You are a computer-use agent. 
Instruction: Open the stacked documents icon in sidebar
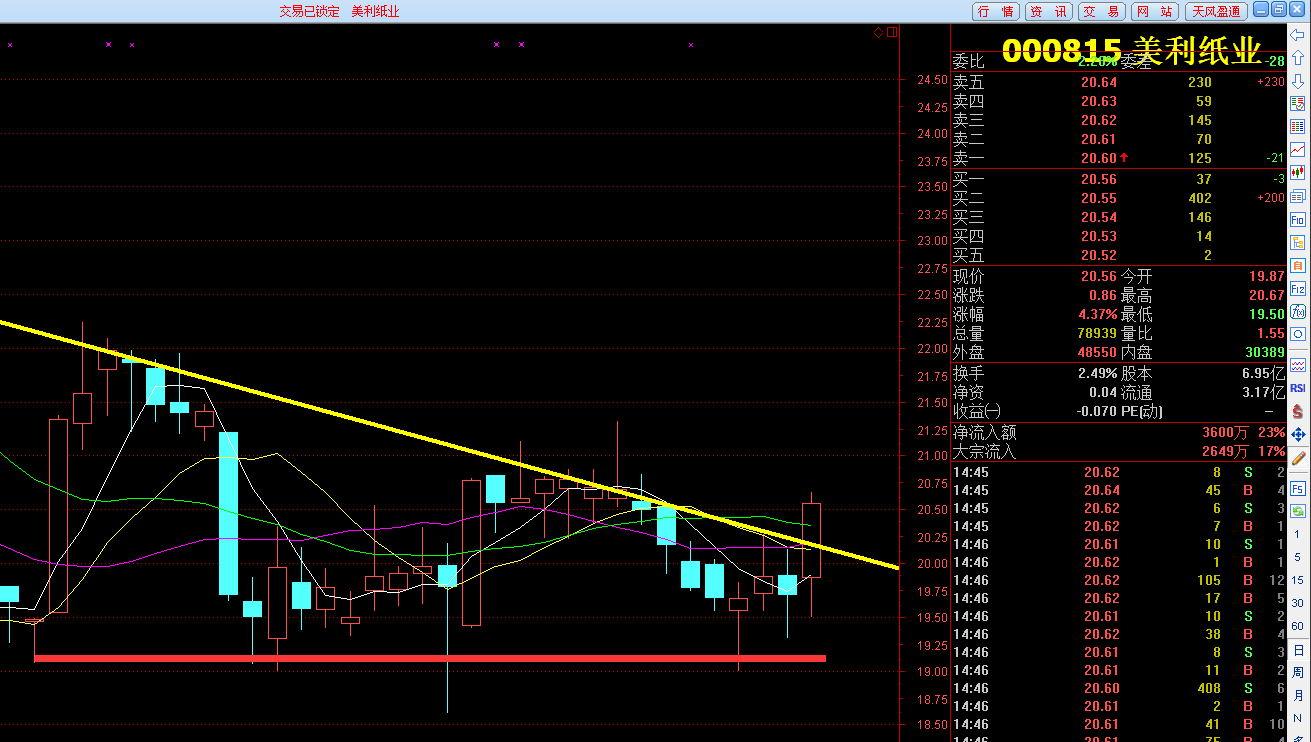(1298, 196)
